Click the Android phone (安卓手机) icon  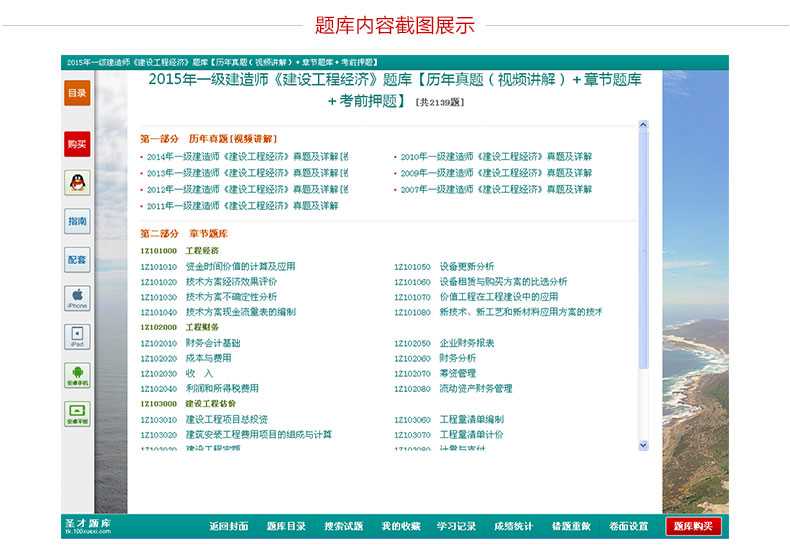tap(77, 375)
